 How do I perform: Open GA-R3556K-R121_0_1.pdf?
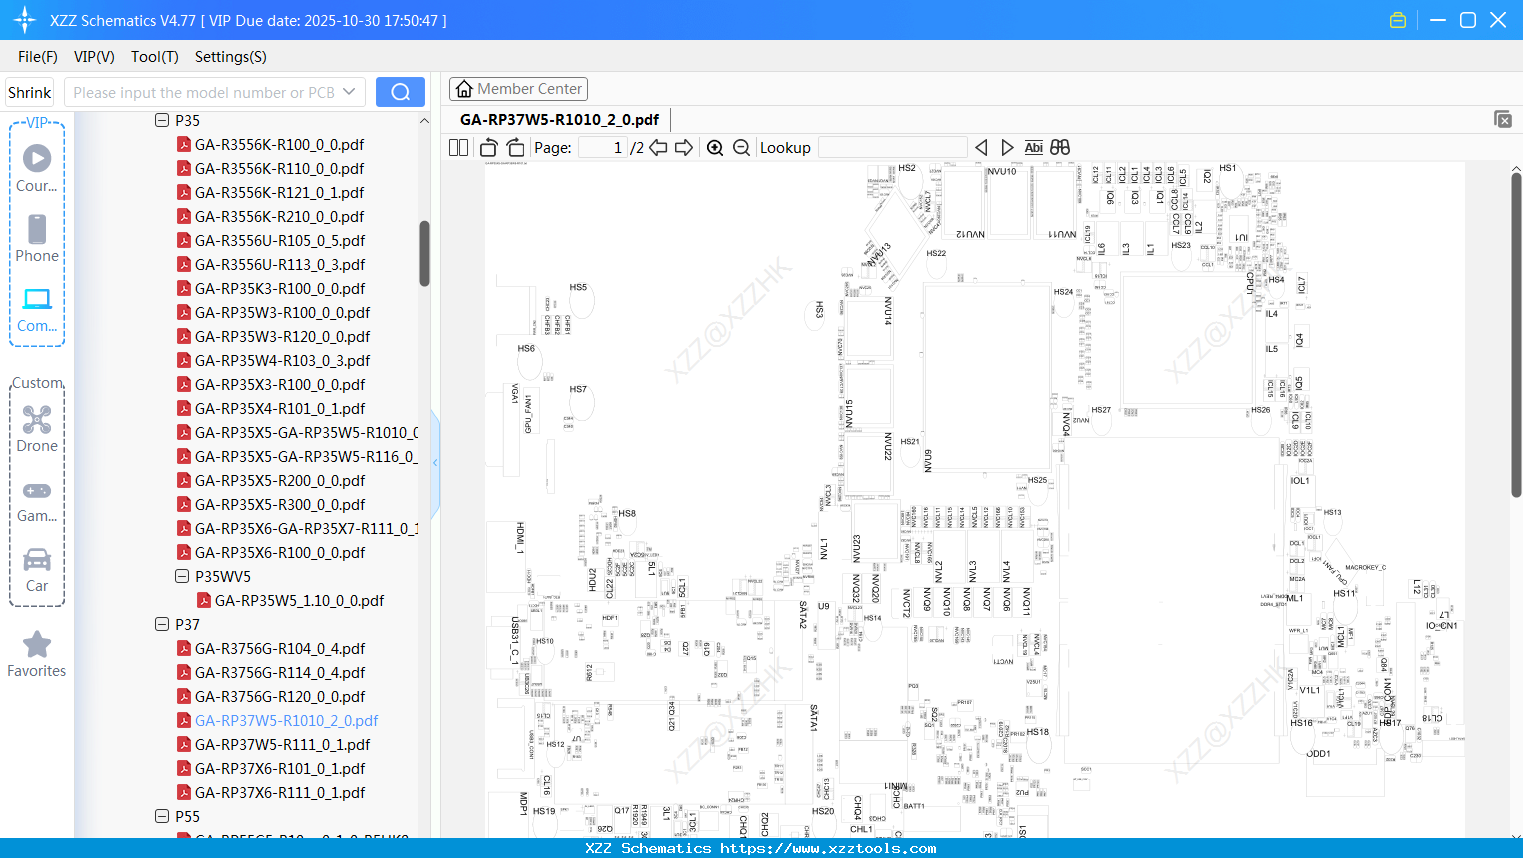[x=279, y=192]
